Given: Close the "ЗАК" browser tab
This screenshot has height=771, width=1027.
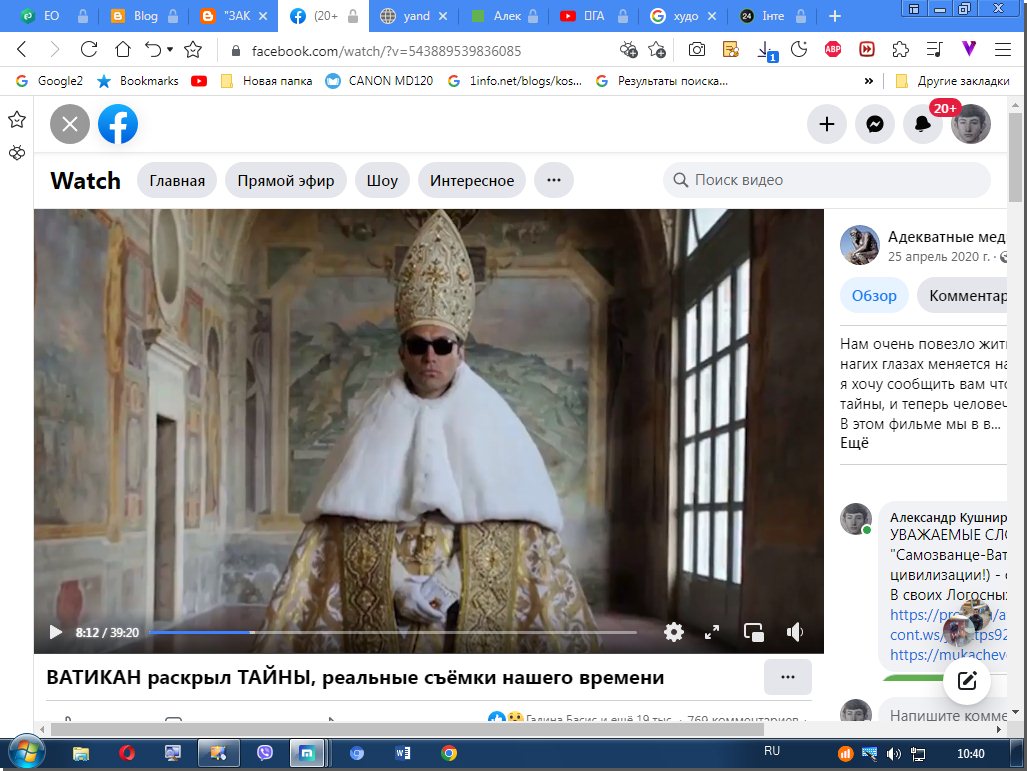Looking at the screenshot, I should [x=263, y=16].
